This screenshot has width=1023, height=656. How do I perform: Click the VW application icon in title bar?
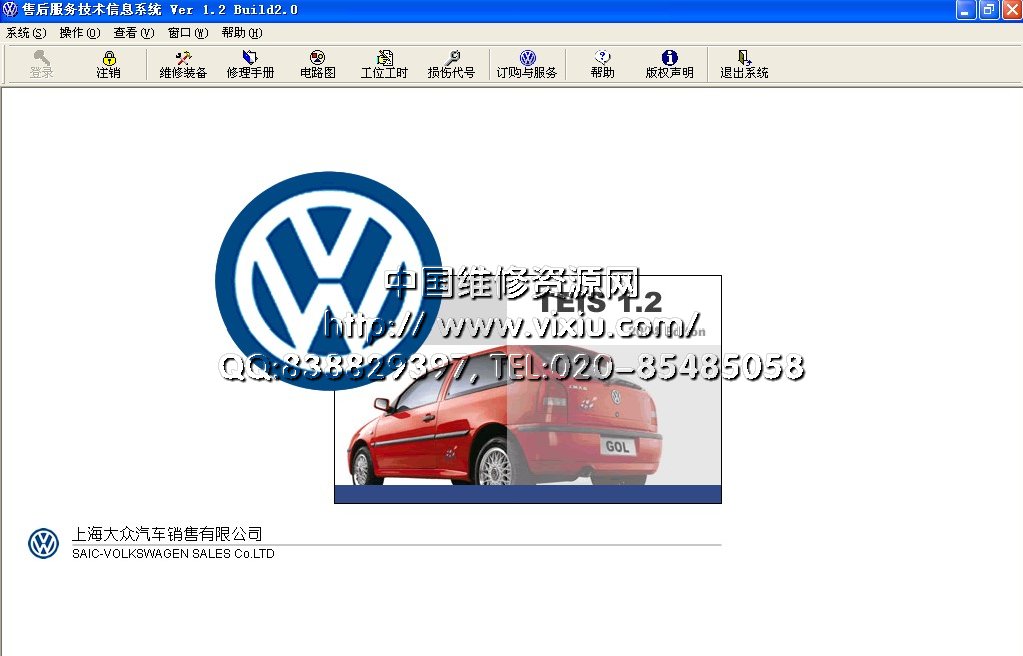pos(10,10)
